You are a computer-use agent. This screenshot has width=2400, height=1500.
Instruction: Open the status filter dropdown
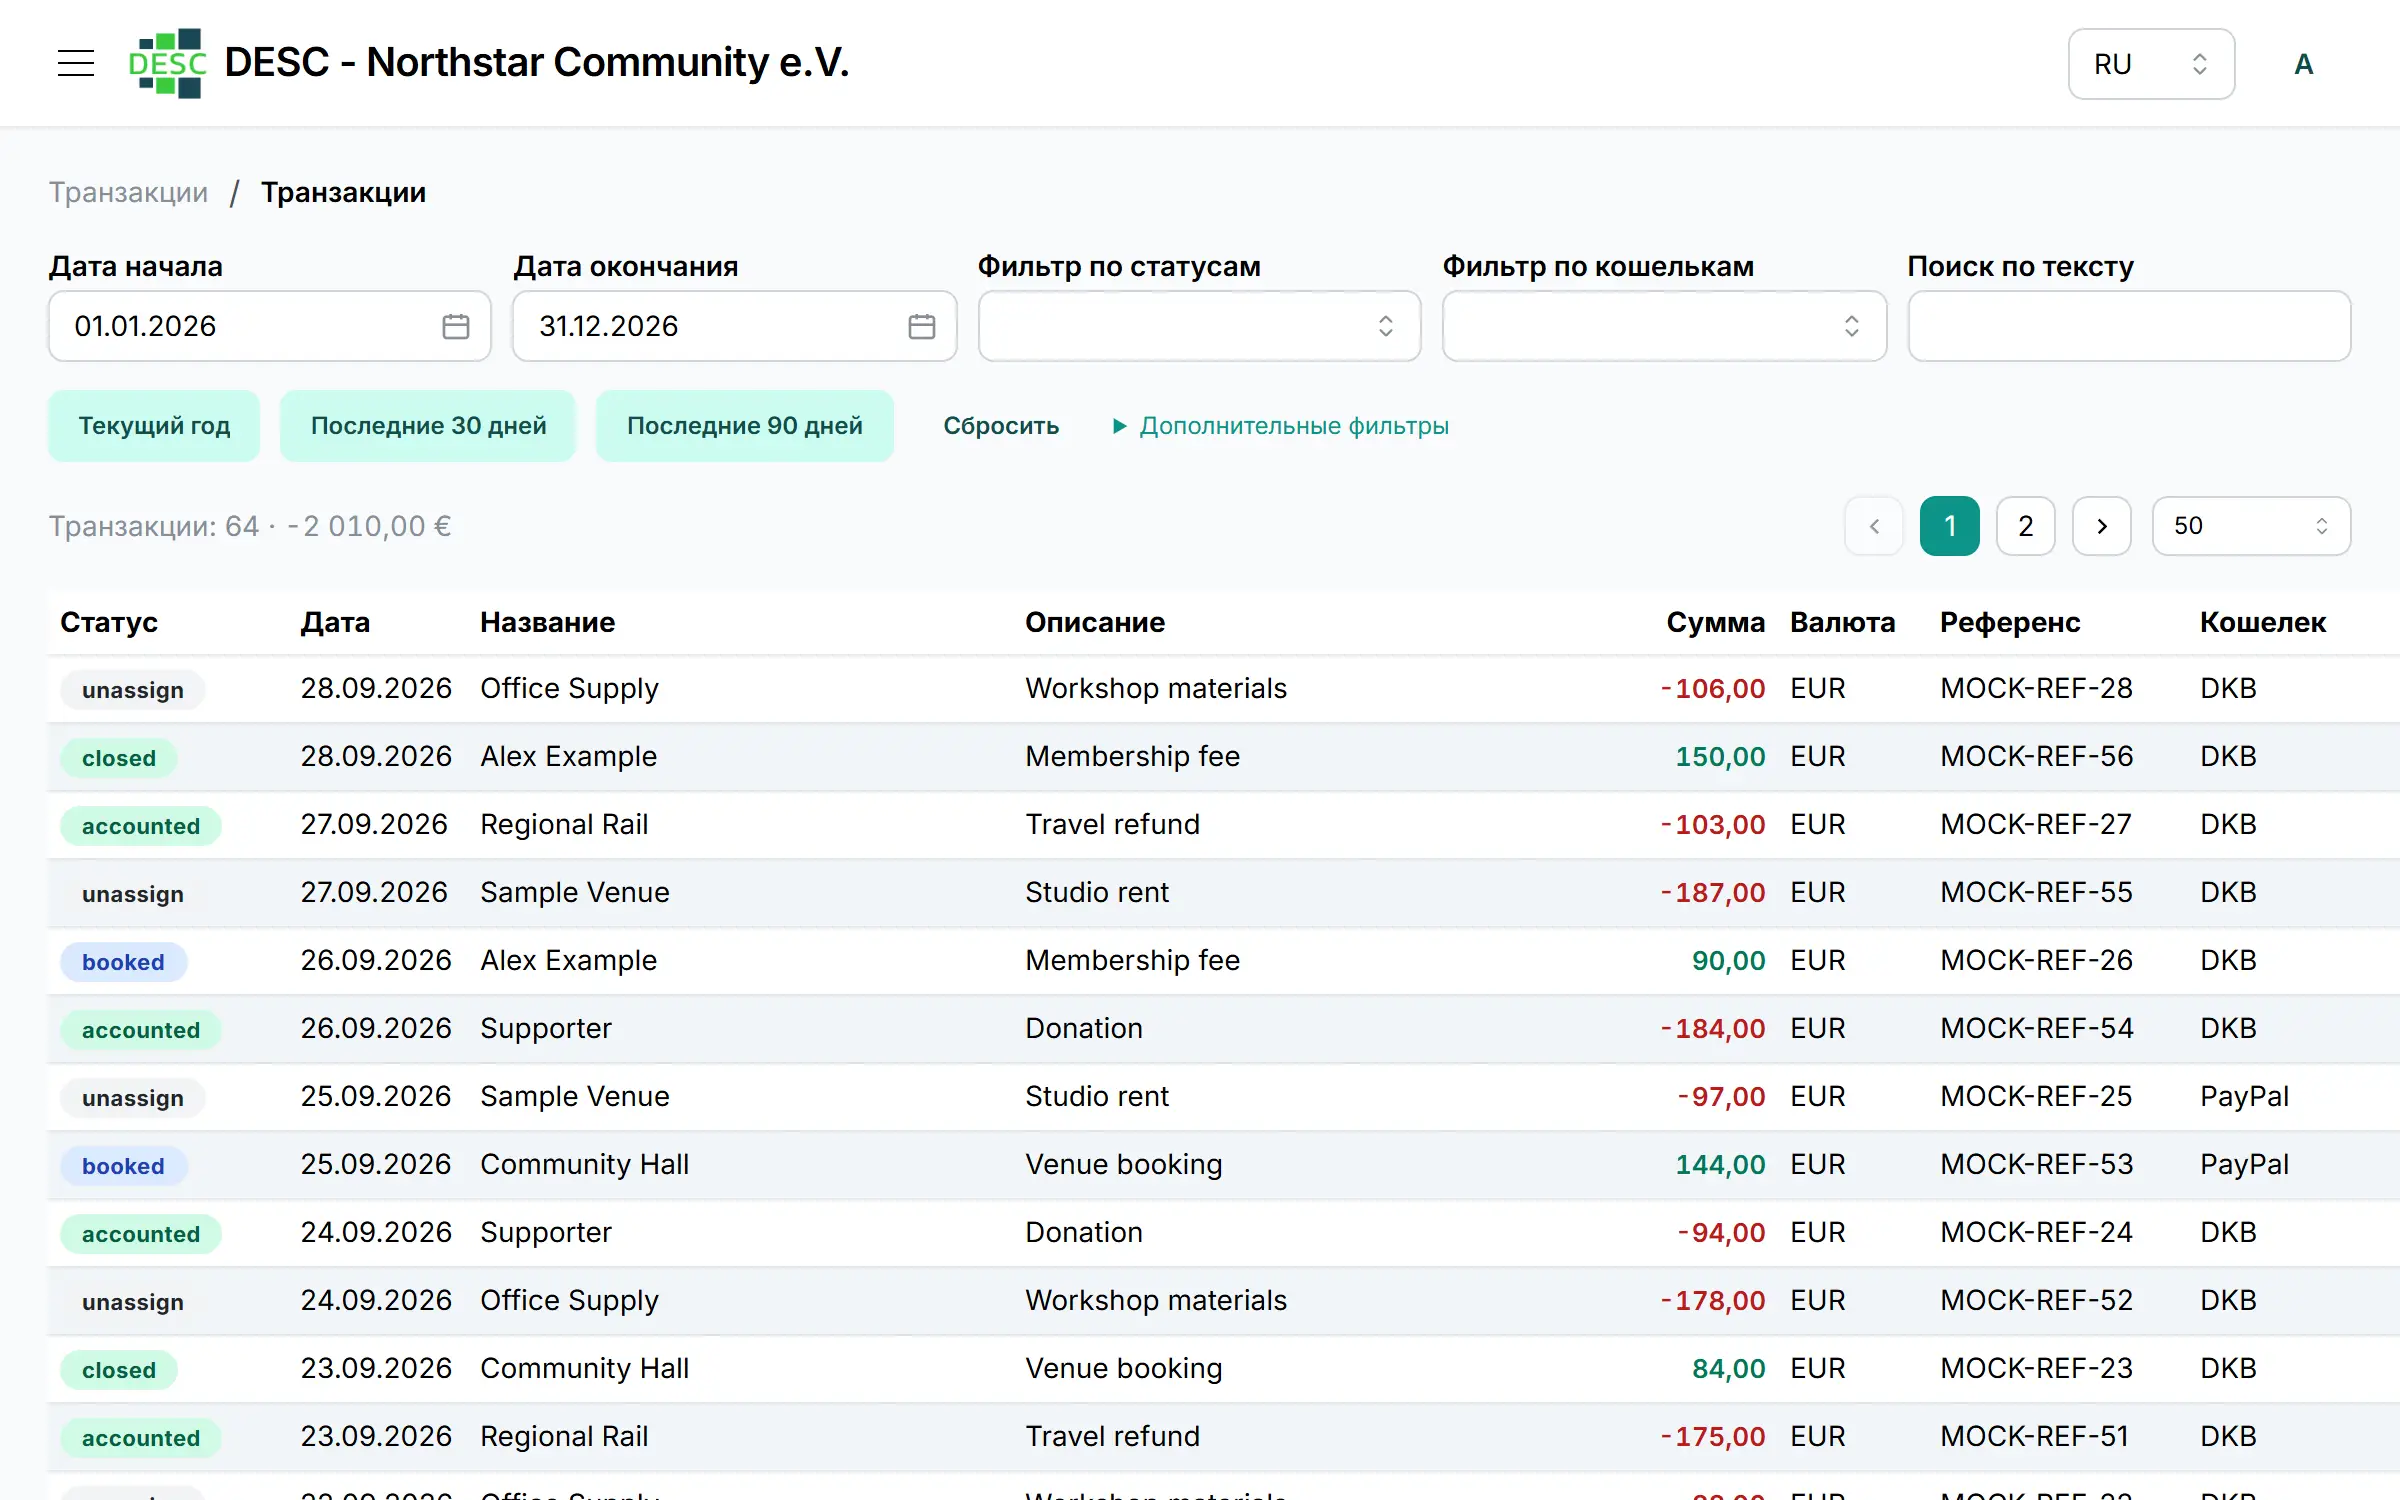(1199, 326)
